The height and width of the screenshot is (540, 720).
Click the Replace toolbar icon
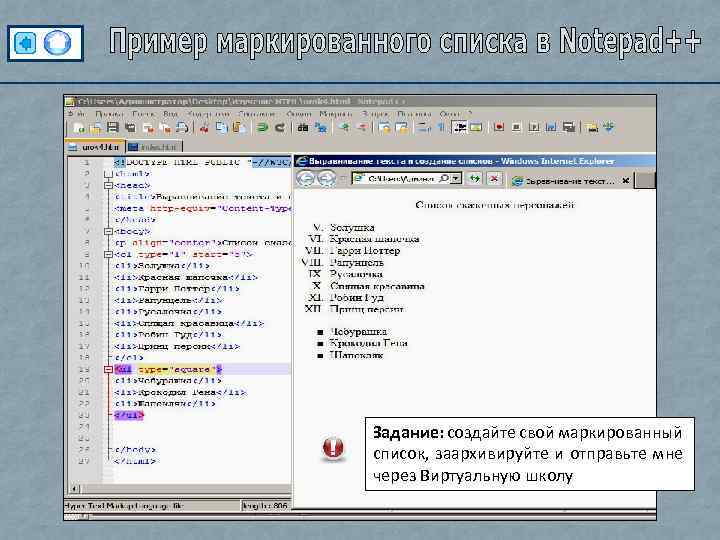pyautogui.click(x=321, y=128)
